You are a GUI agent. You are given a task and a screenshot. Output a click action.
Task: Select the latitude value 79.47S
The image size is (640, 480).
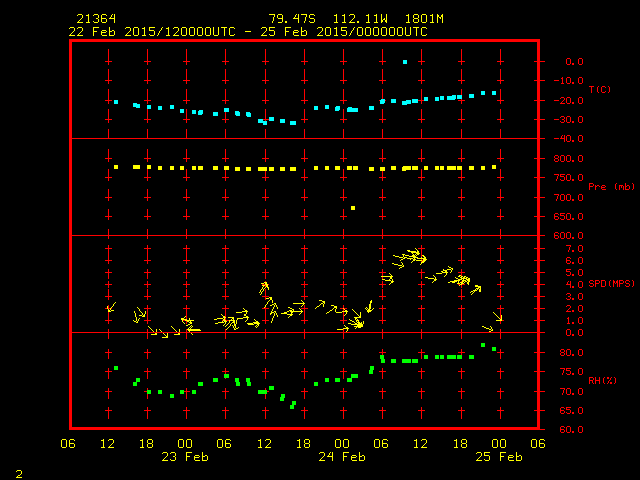tap(291, 19)
